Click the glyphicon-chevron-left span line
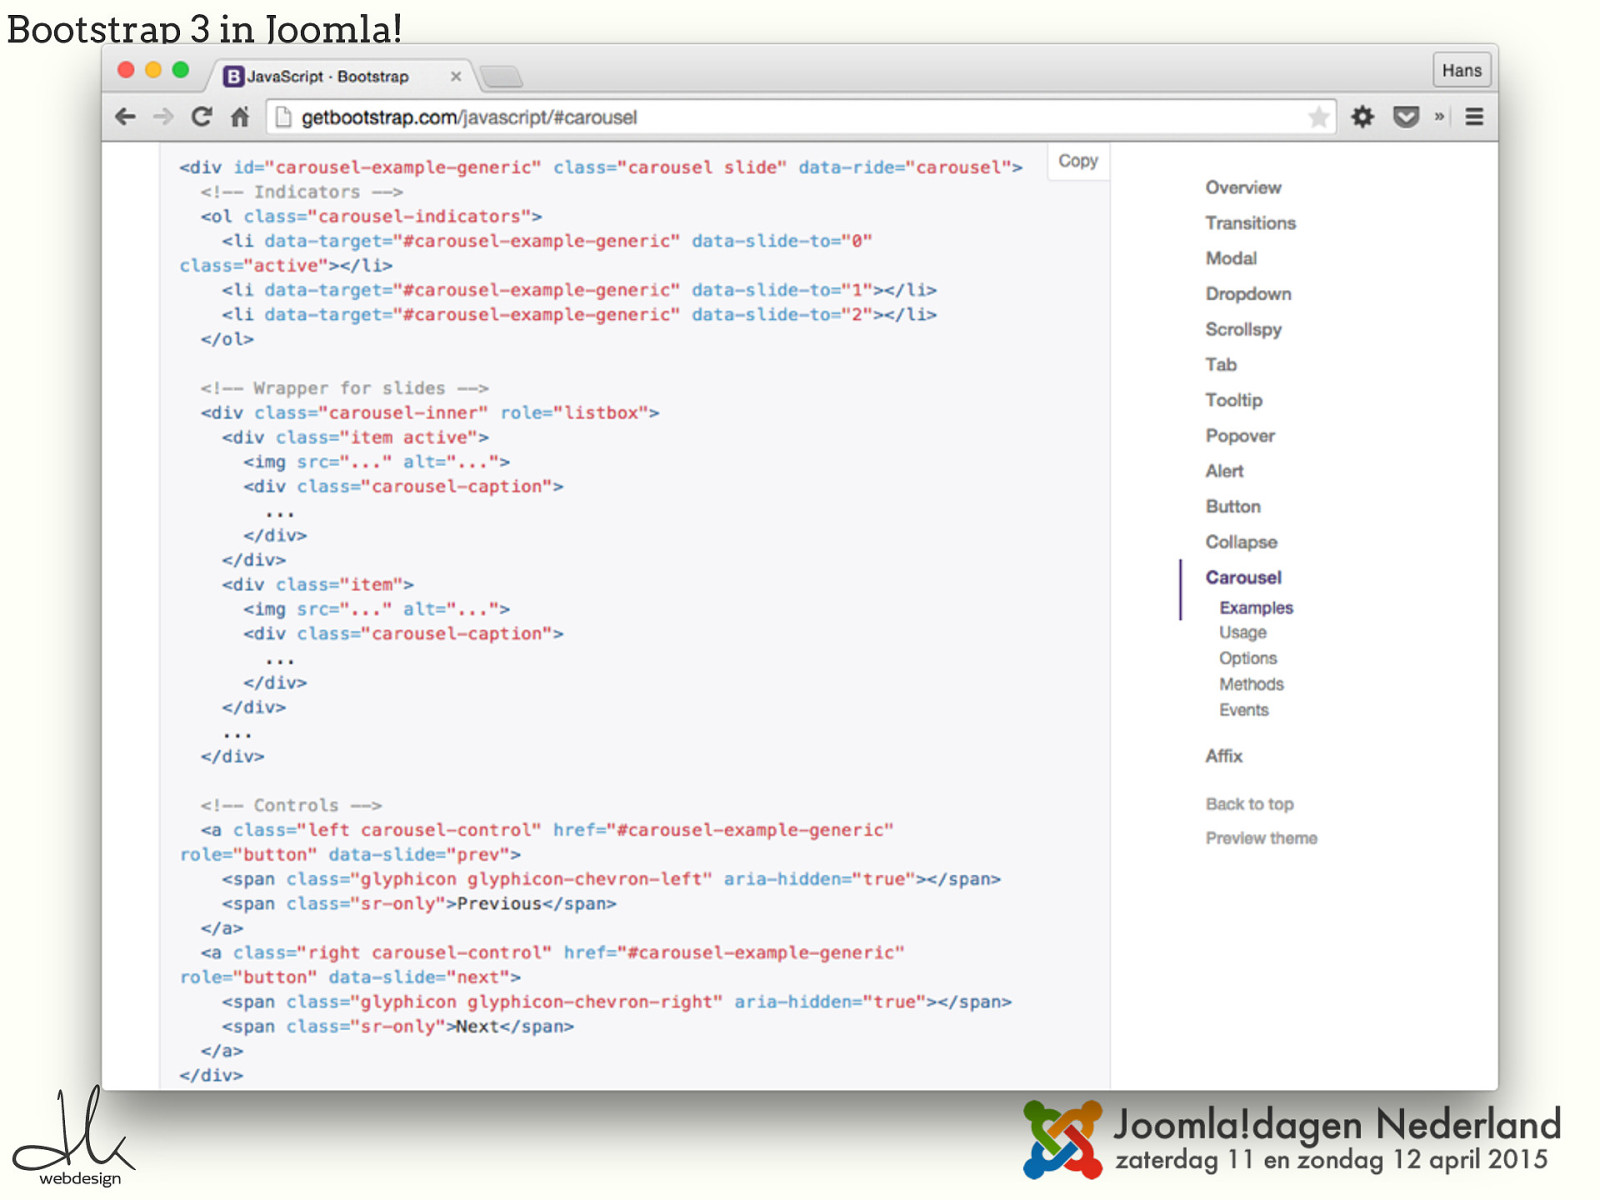This screenshot has width=1600, height=1200. tap(611, 879)
